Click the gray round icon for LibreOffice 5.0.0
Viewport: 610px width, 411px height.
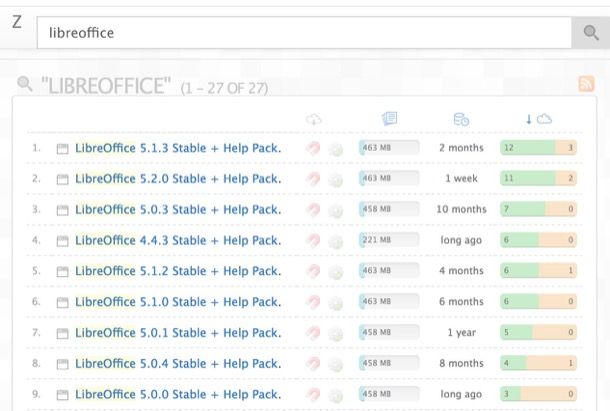[x=336, y=395]
